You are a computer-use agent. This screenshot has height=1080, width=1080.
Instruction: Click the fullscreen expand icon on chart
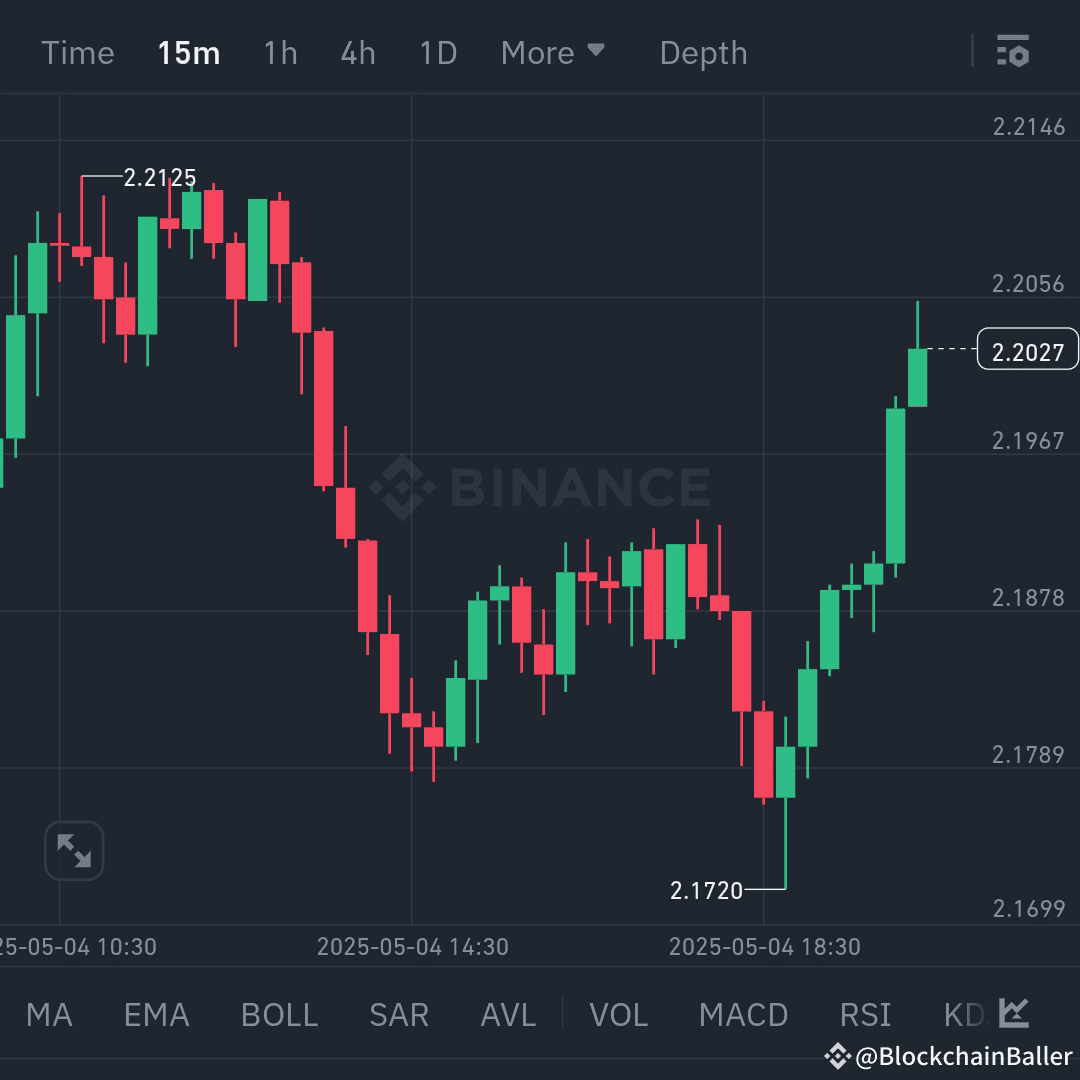pos(74,849)
